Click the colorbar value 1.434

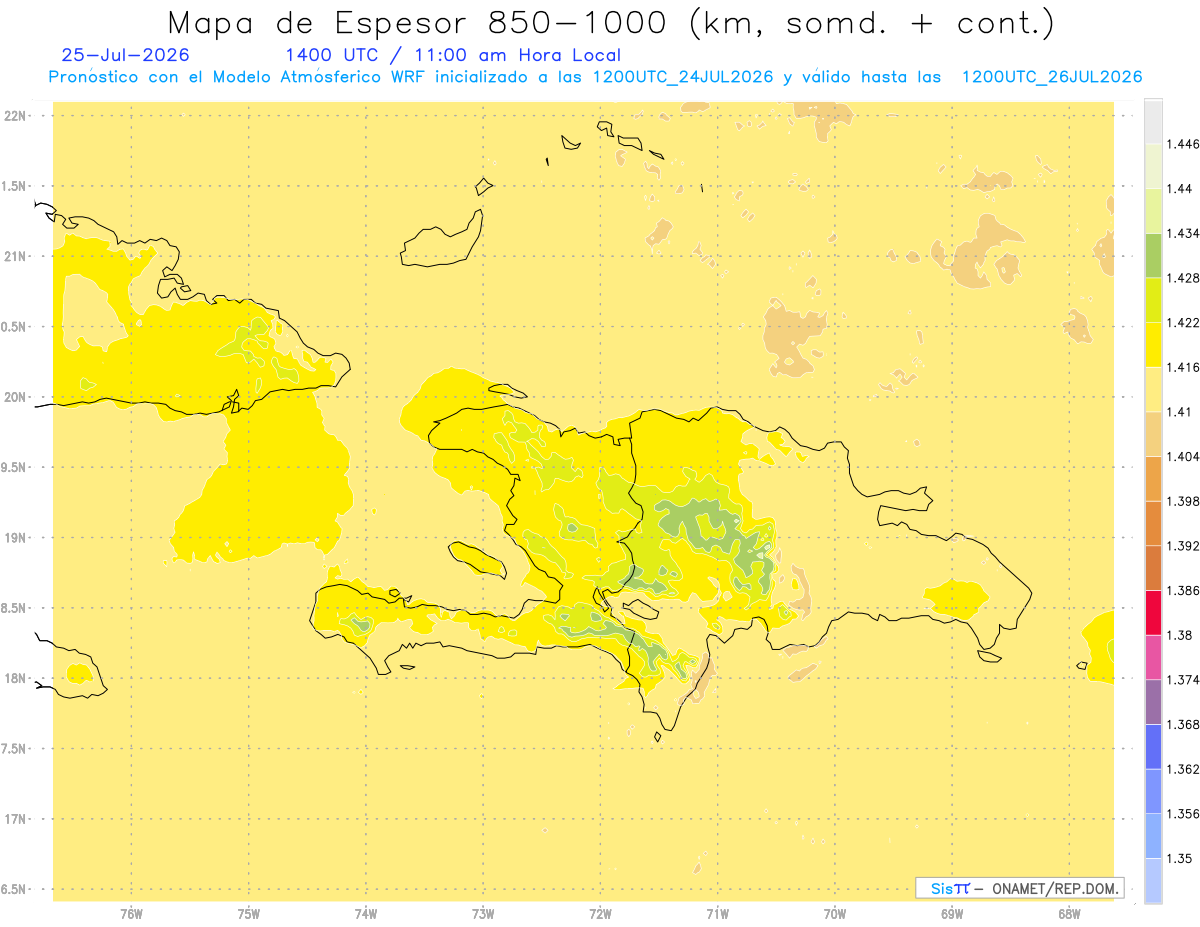[x=1182, y=233]
